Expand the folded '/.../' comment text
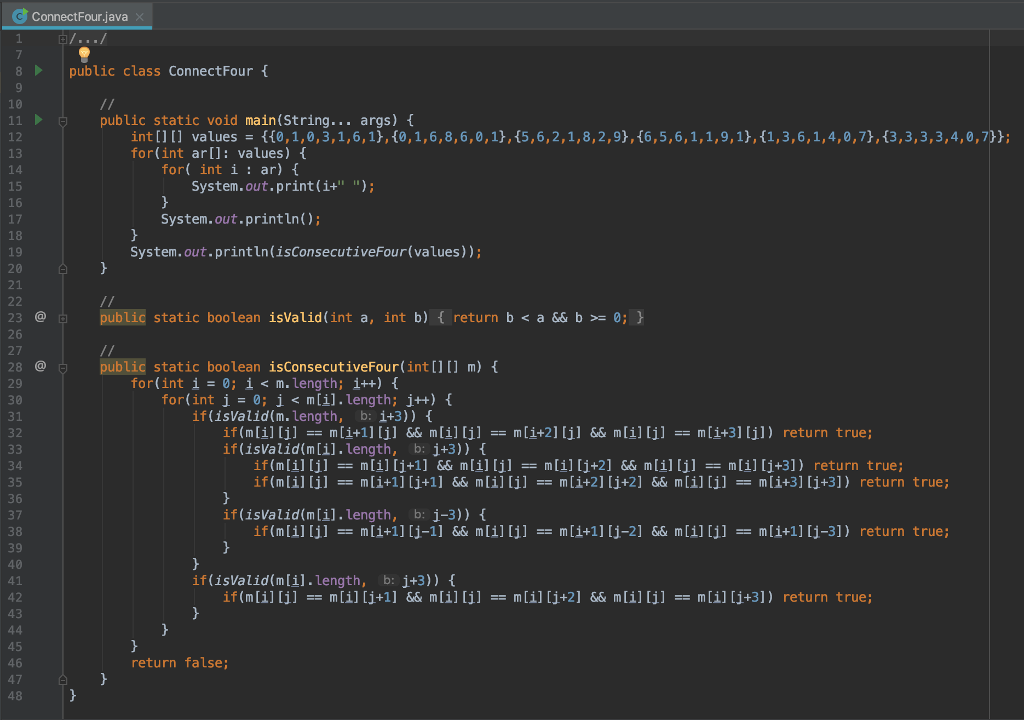Screen dimensions: 1024x720 tap(88, 39)
